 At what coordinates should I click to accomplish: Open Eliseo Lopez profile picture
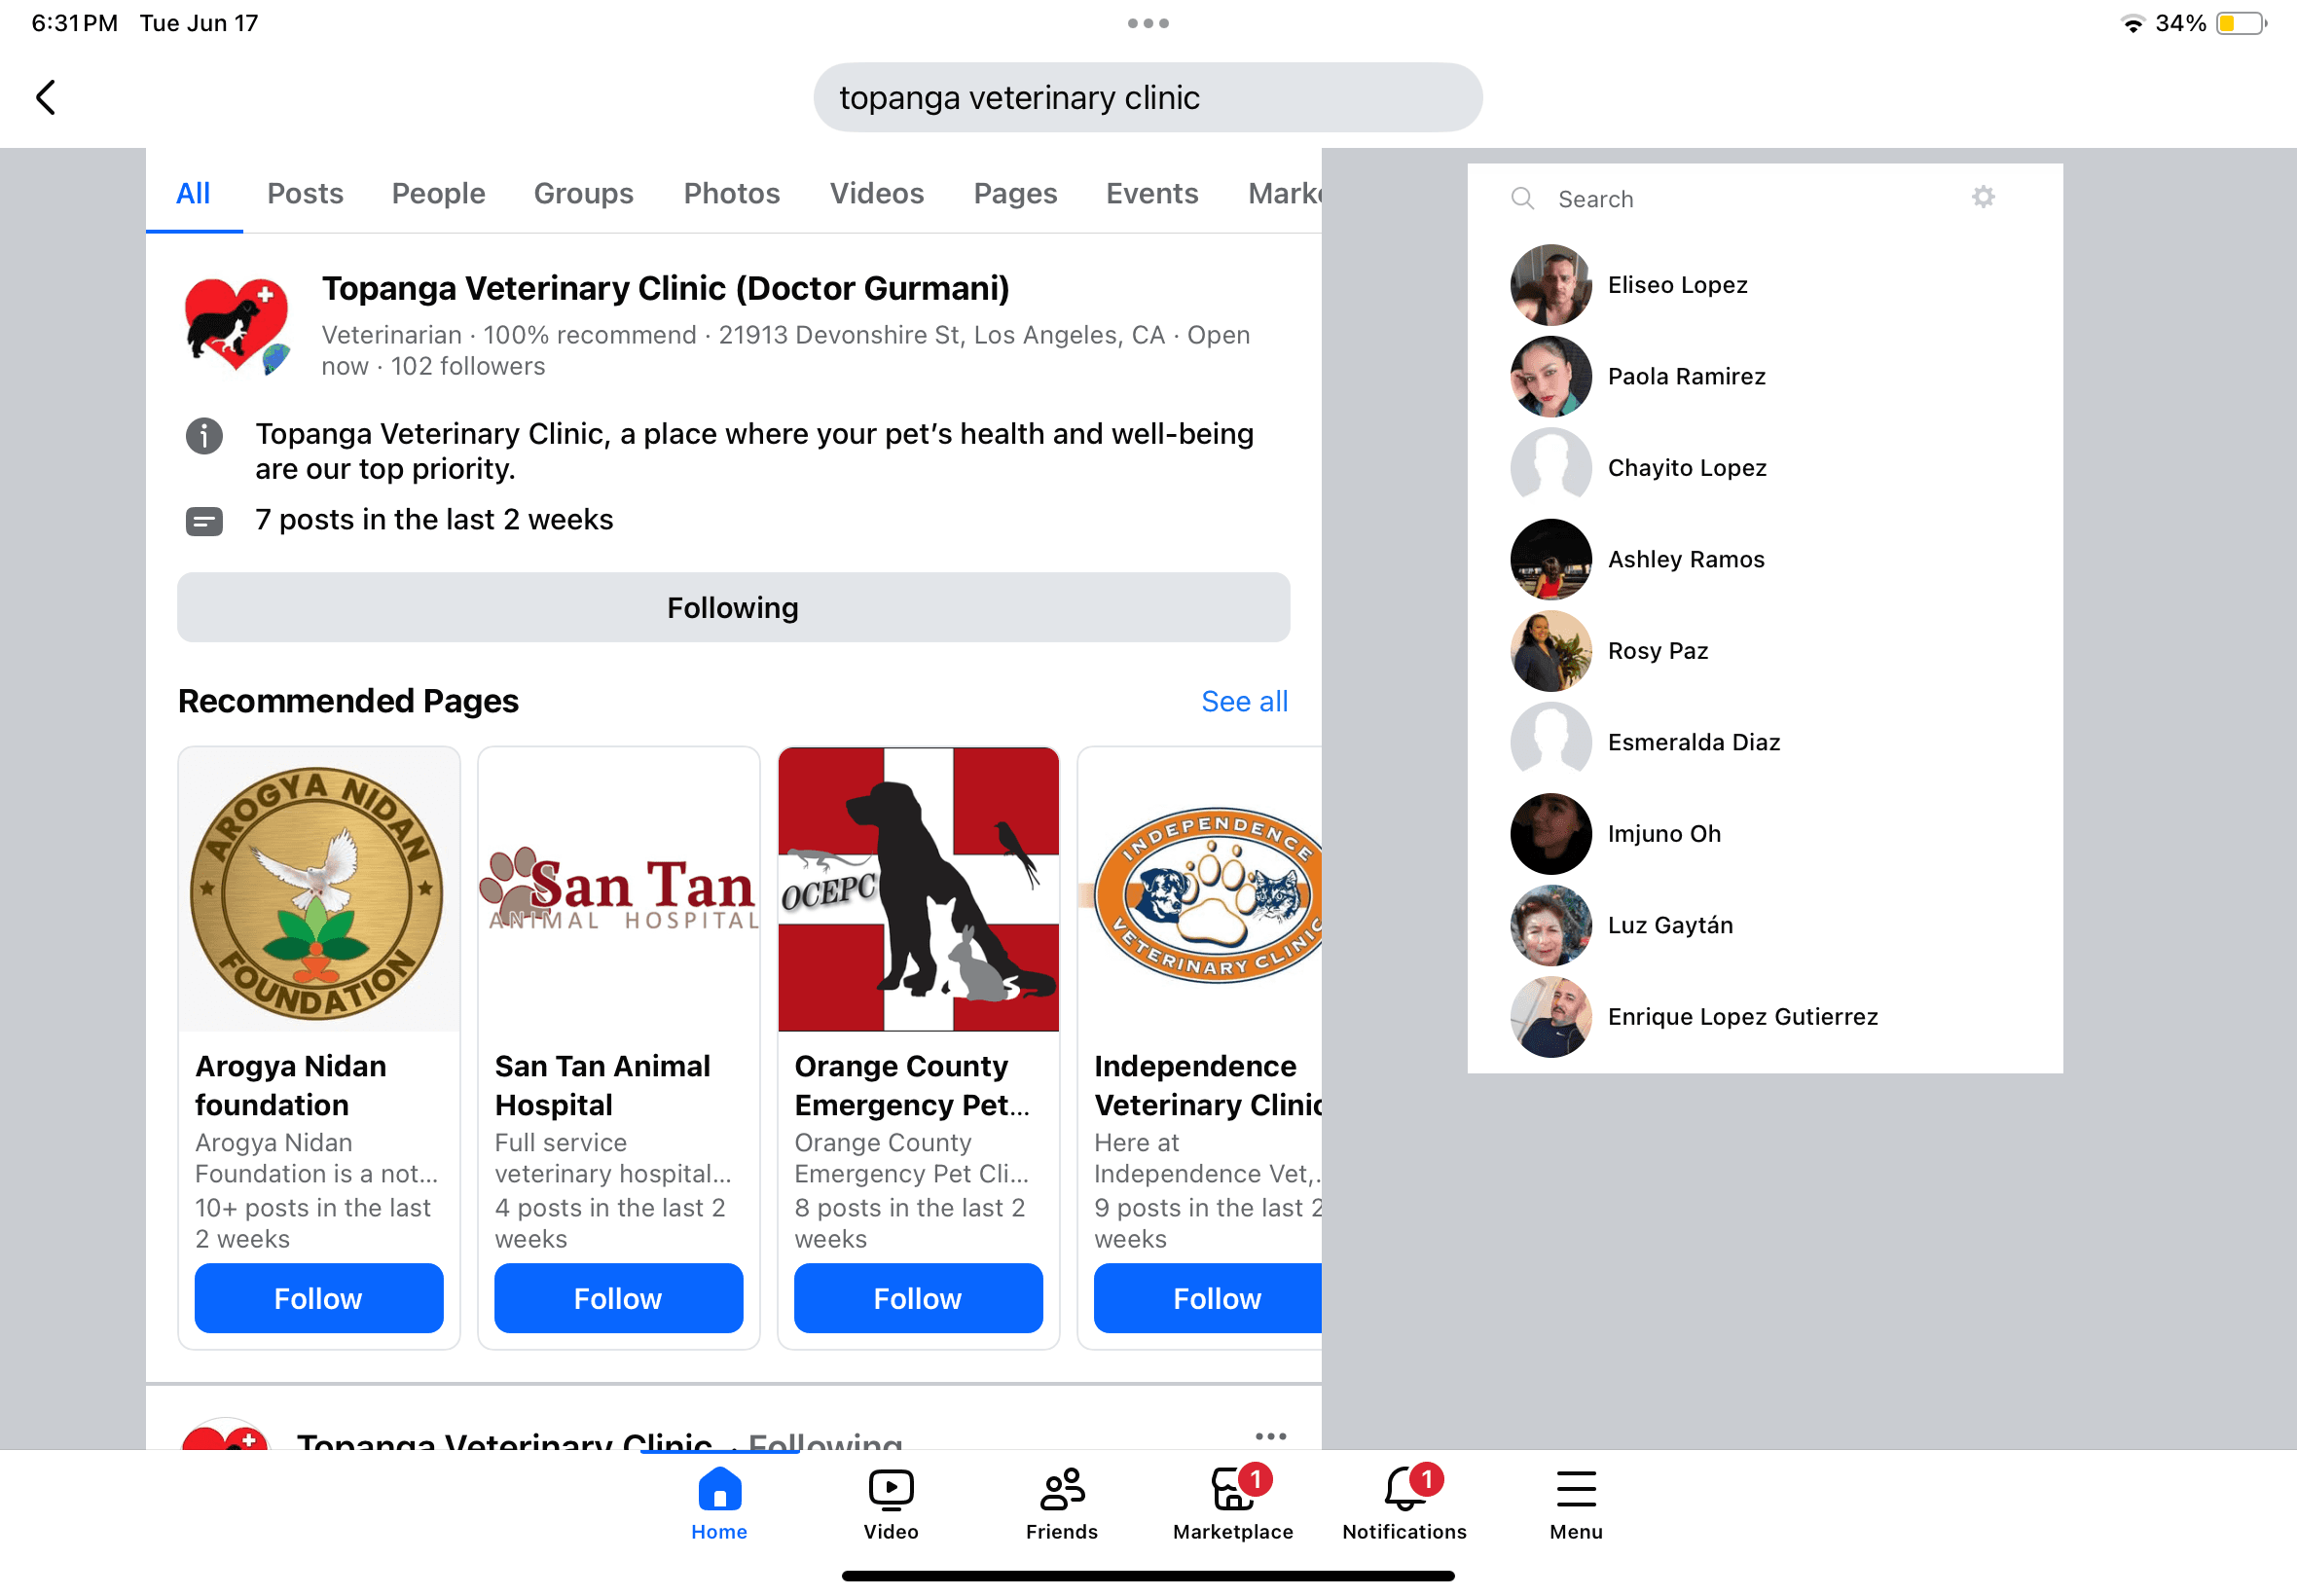click(x=1550, y=285)
